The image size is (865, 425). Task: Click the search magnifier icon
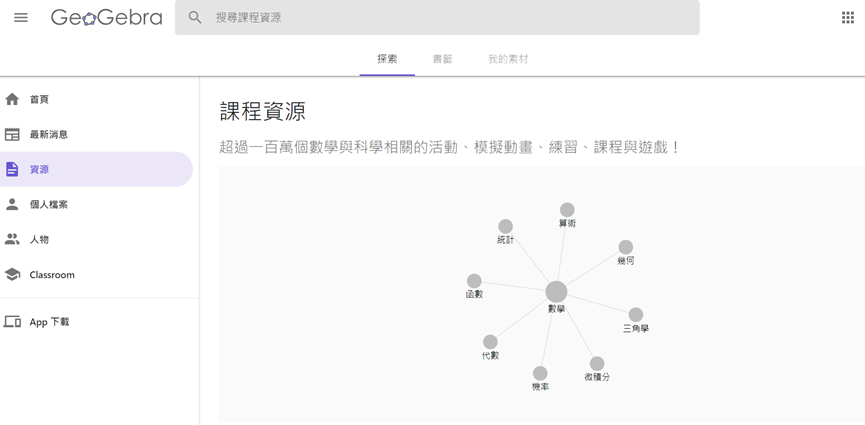pyautogui.click(x=195, y=18)
